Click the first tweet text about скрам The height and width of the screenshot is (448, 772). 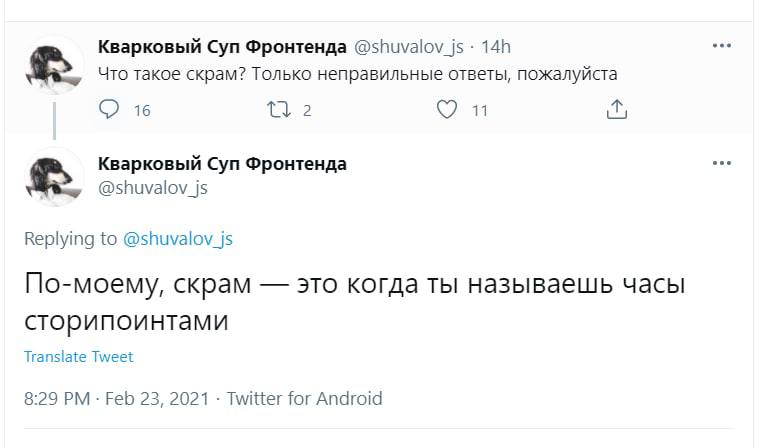358,74
